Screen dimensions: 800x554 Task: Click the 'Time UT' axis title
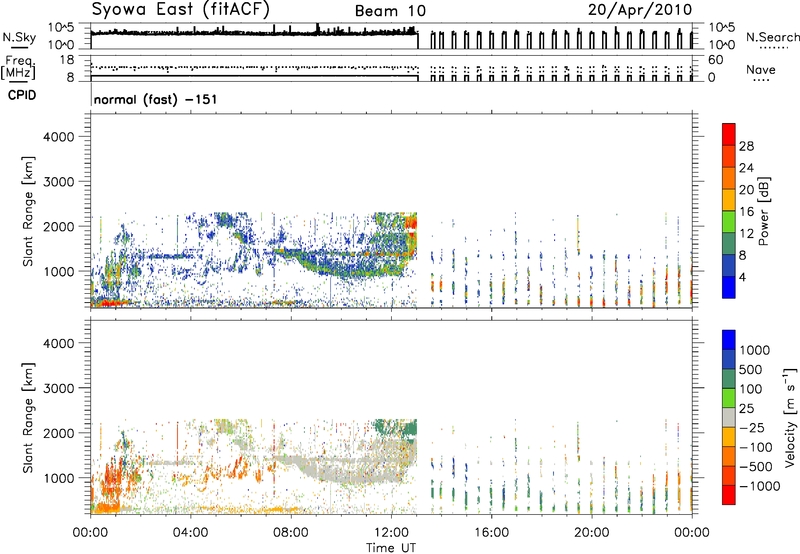tap(391, 548)
